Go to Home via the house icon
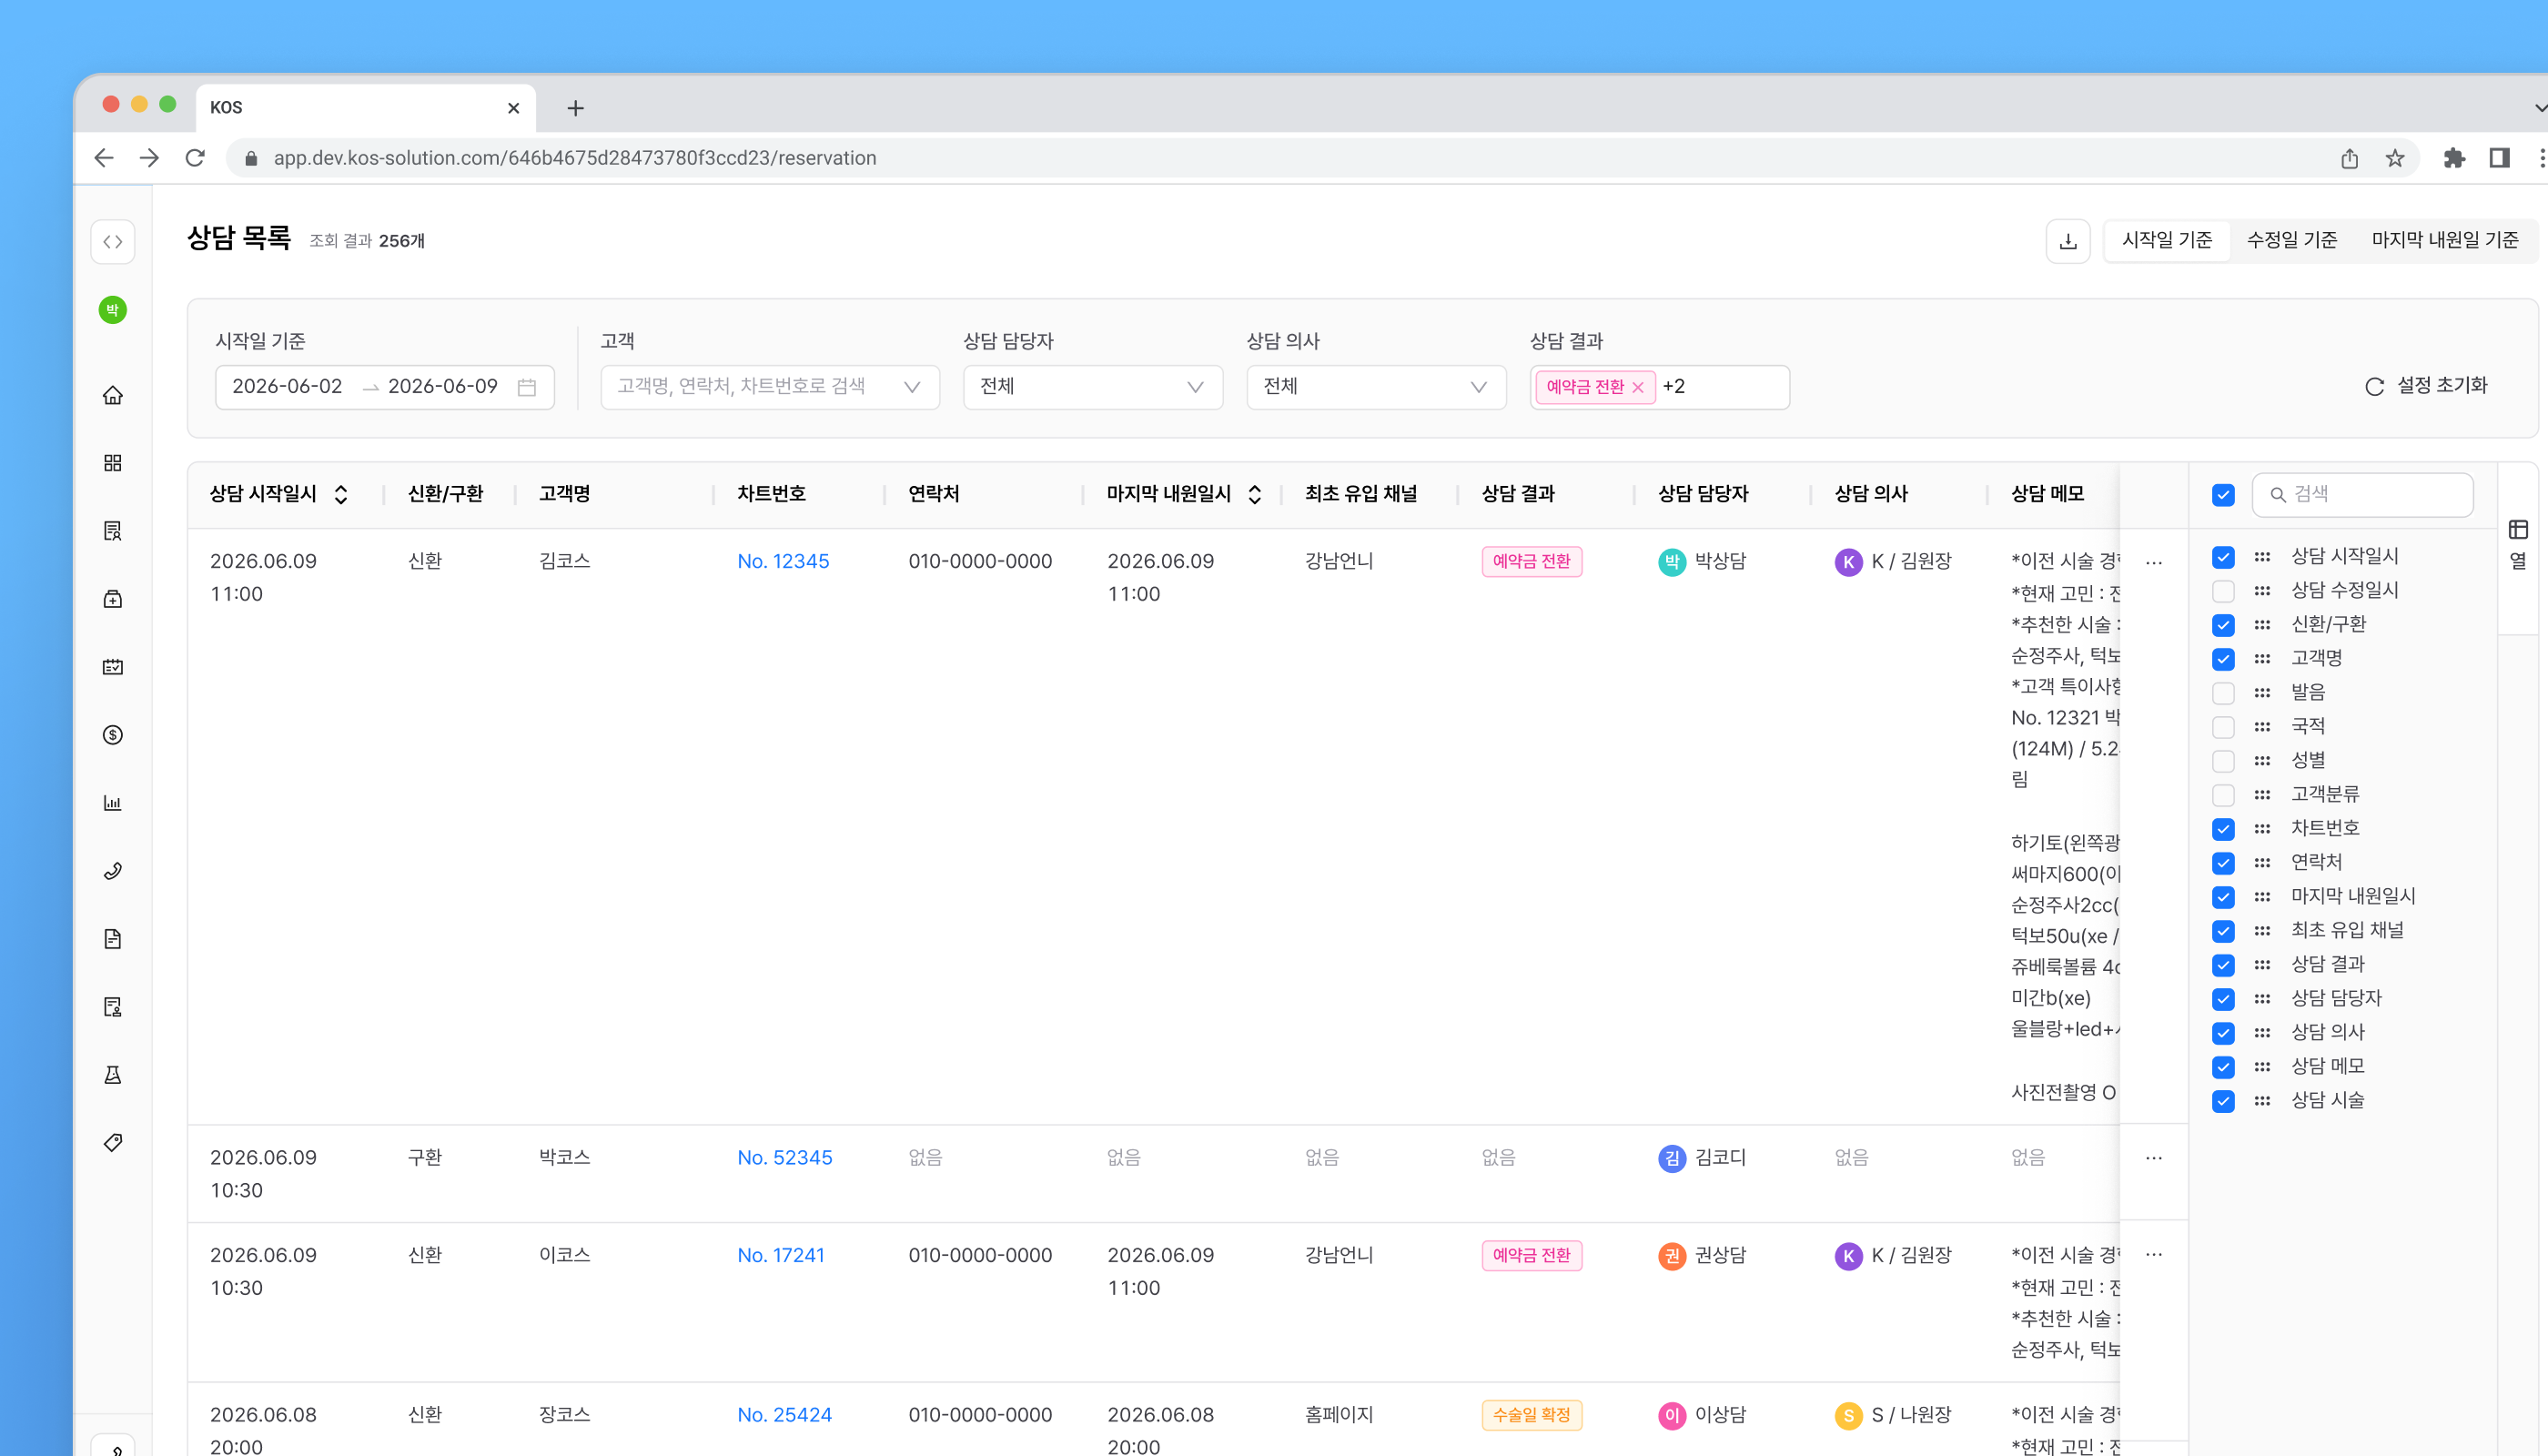Image resolution: width=2548 pixels, height=1456 pixels. (x=113, y=395)
